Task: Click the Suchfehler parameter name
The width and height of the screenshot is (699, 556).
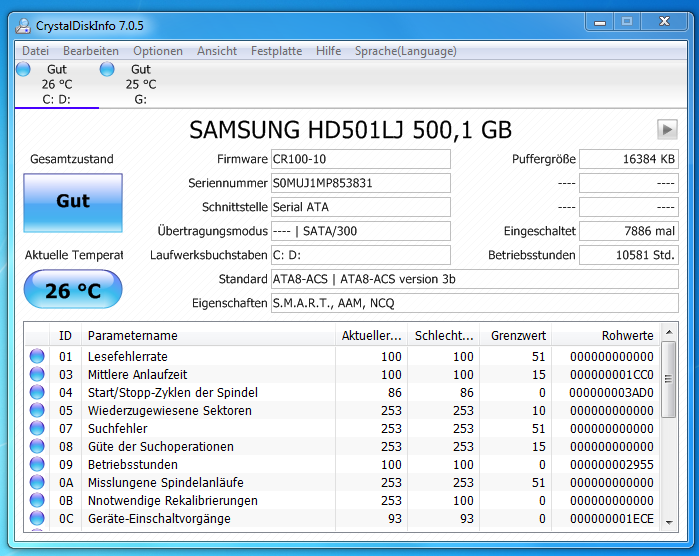Action: point(117,428)
